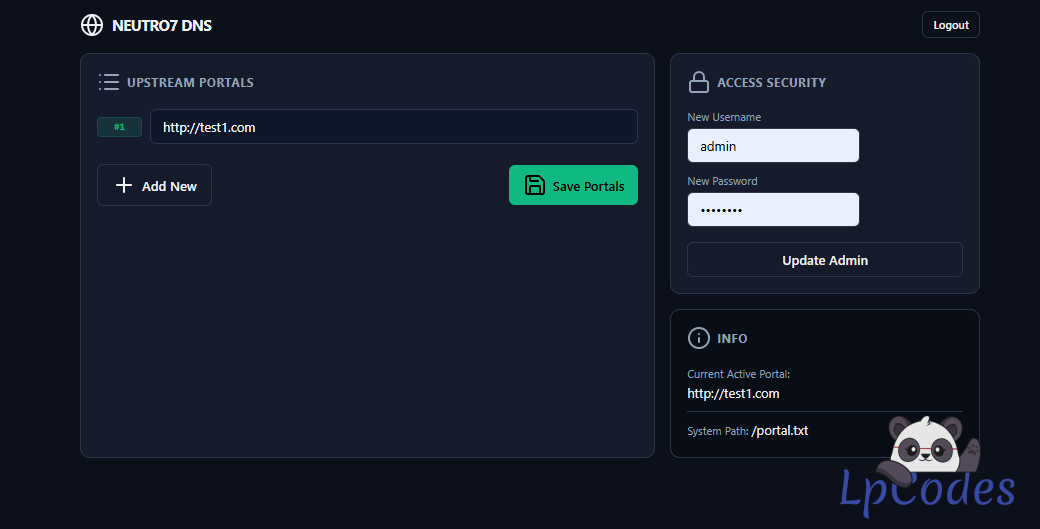
Task: Click the LpCodes watermark text
Action: pos(926,490)
